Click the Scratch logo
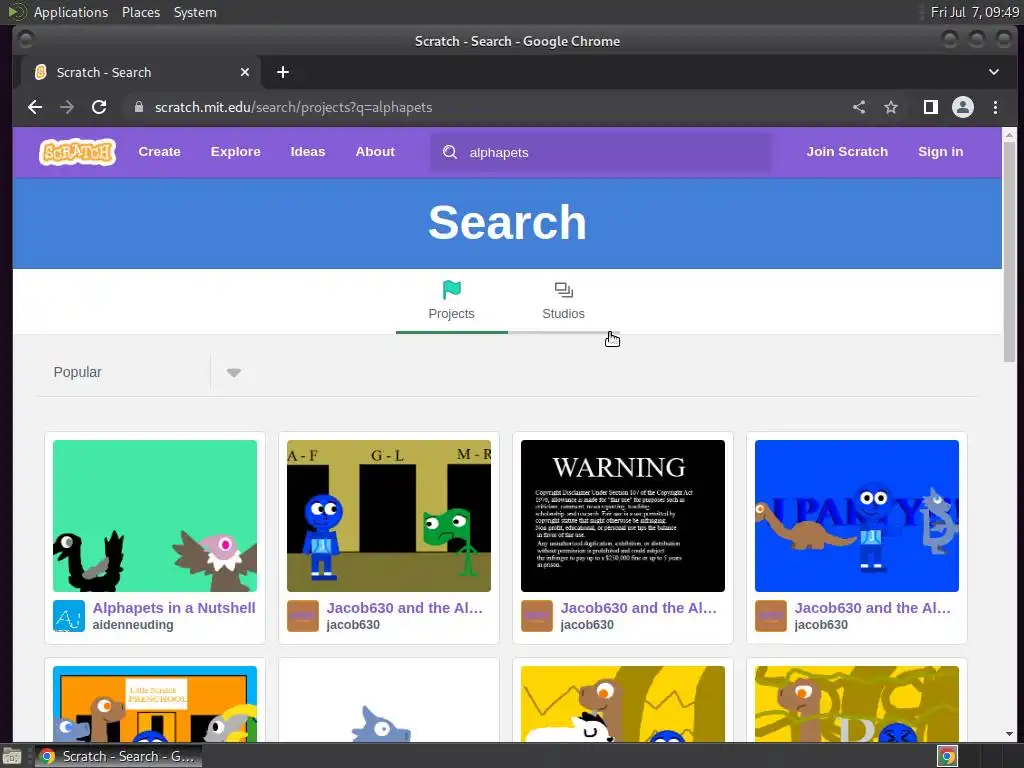This screenshot has height=768, width=1024. pyautogui.click(x=77, y=152)
